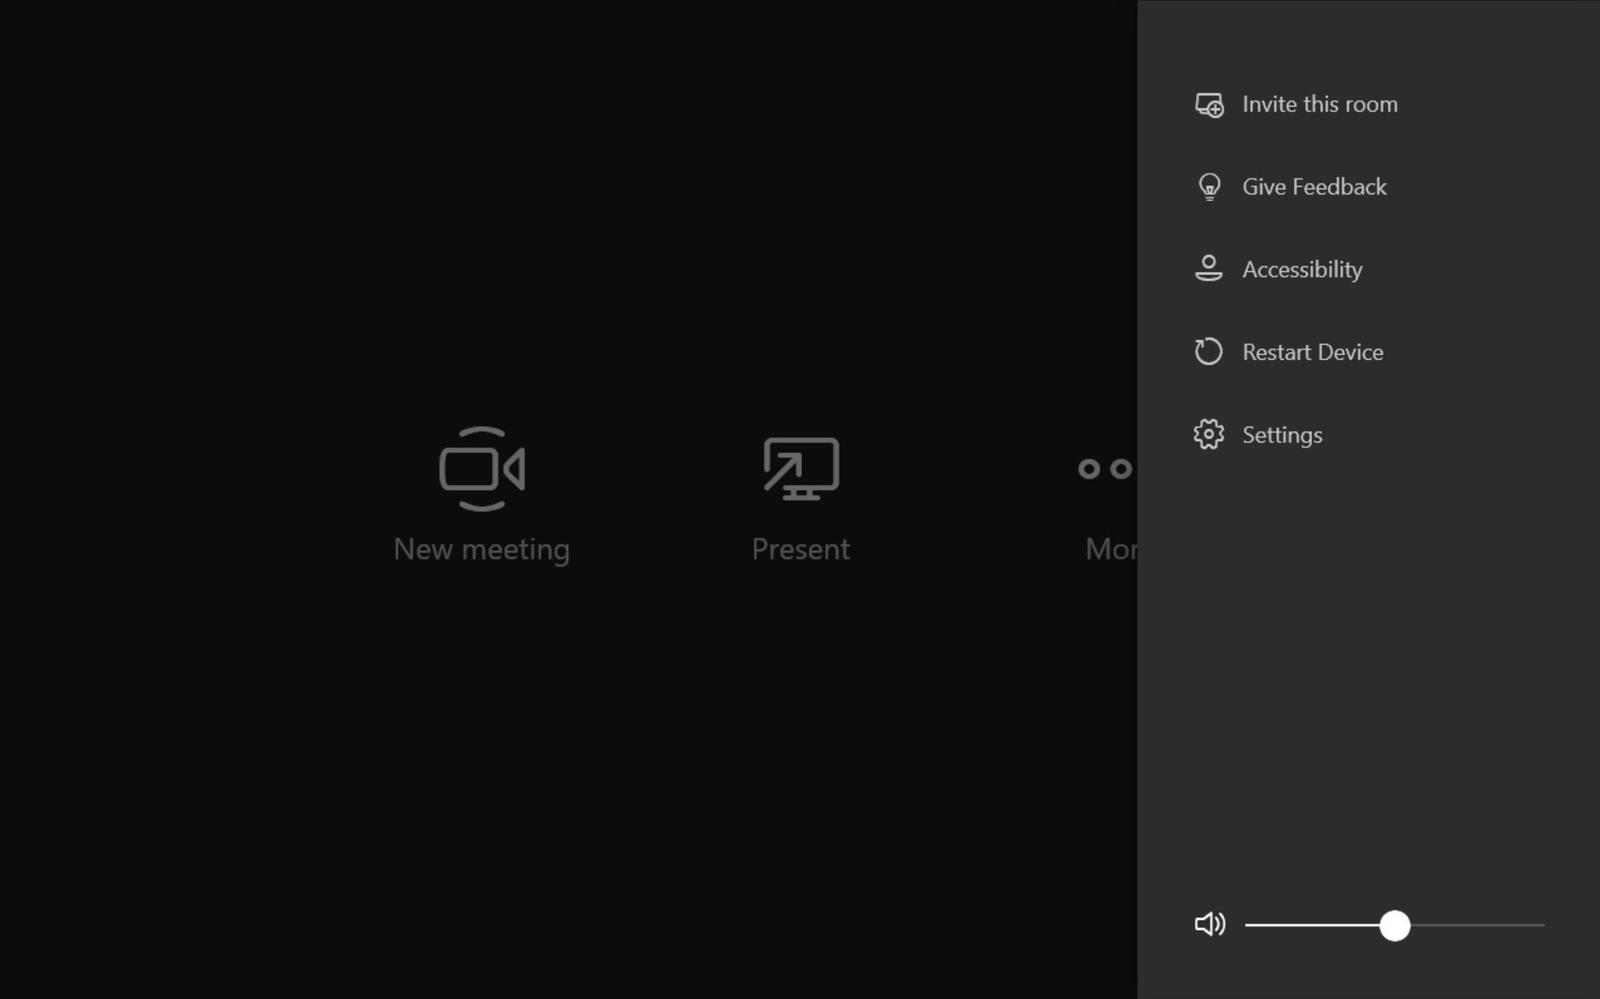This screenshot has width=1600, height=999.
Task: Open the Invite this room option
Action: pos(1319,104)
